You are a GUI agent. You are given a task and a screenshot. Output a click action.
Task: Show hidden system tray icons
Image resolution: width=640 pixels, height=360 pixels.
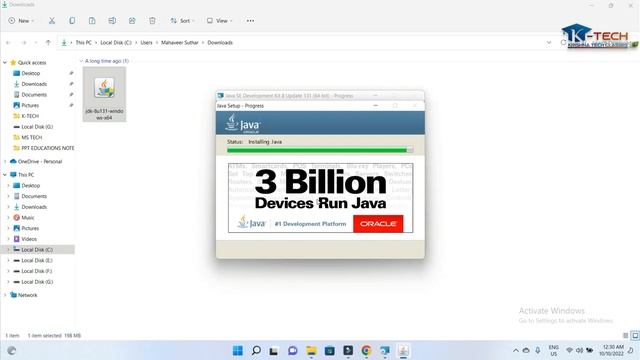[516, 351]
